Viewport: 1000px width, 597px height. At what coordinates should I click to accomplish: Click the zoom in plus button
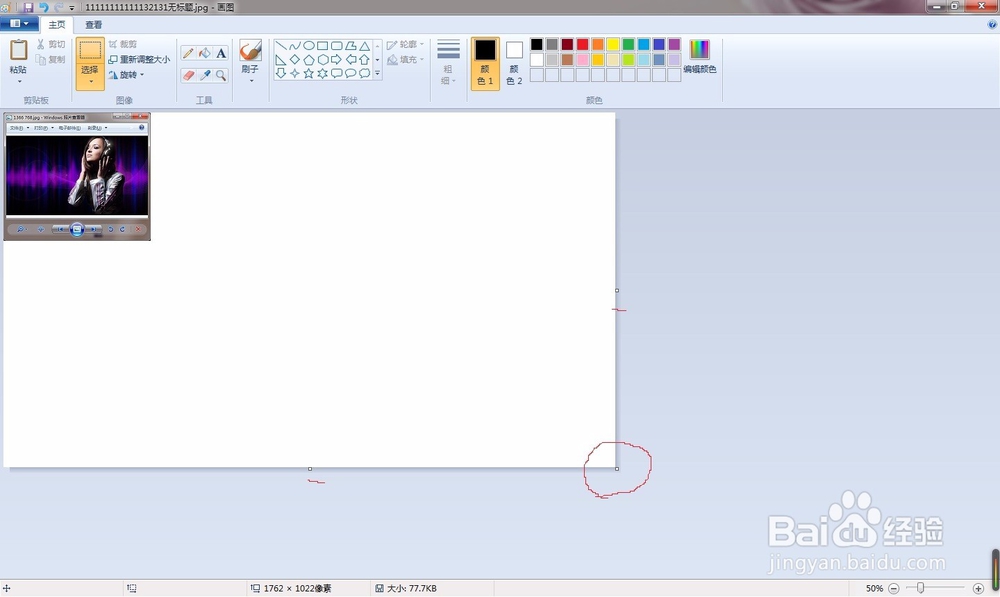click(978, 588)
